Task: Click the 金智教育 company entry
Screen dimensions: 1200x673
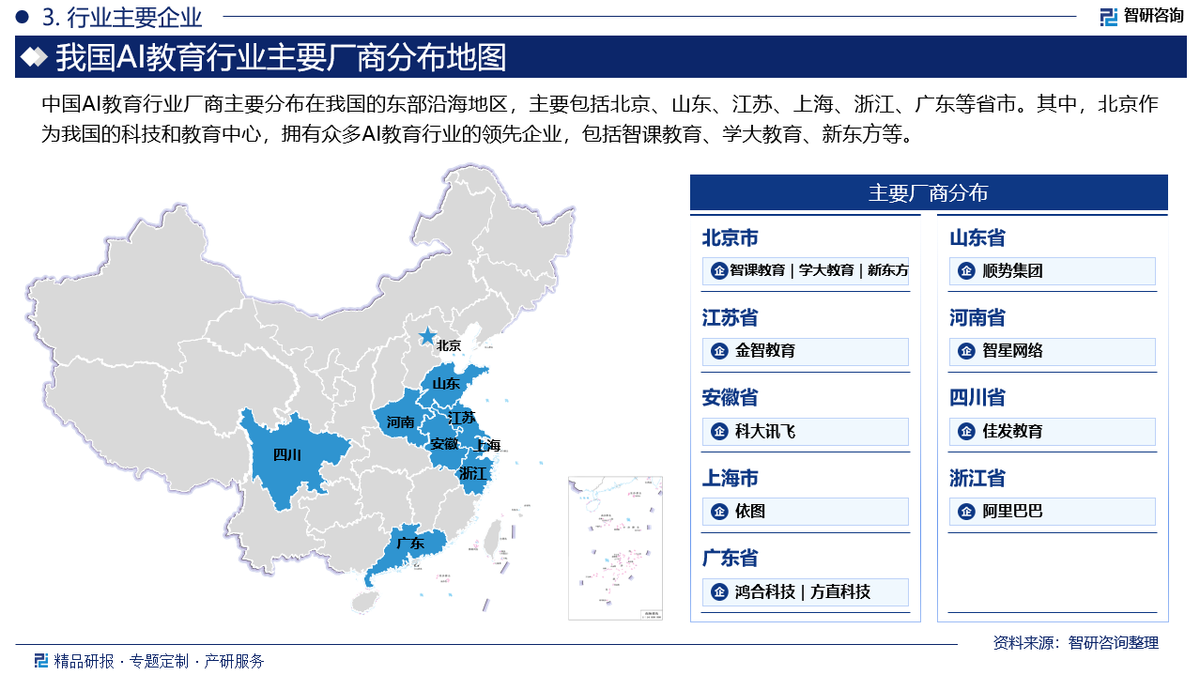Action: pos(806,351)
